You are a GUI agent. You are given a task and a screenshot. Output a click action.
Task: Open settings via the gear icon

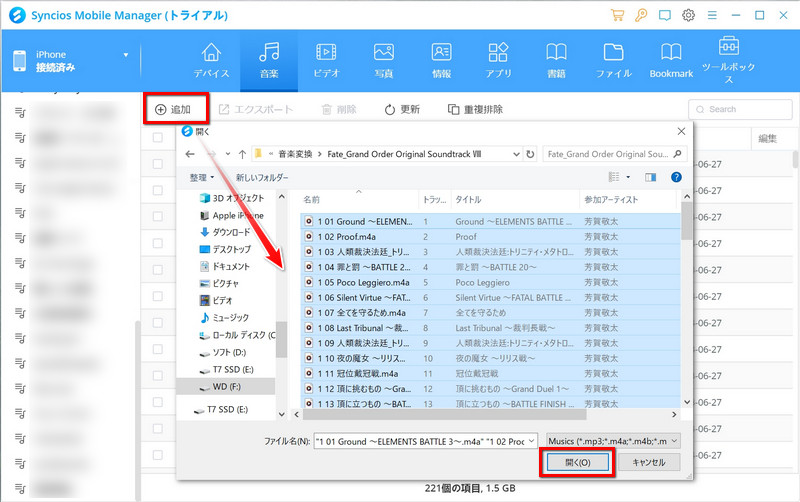coord(688,15)
